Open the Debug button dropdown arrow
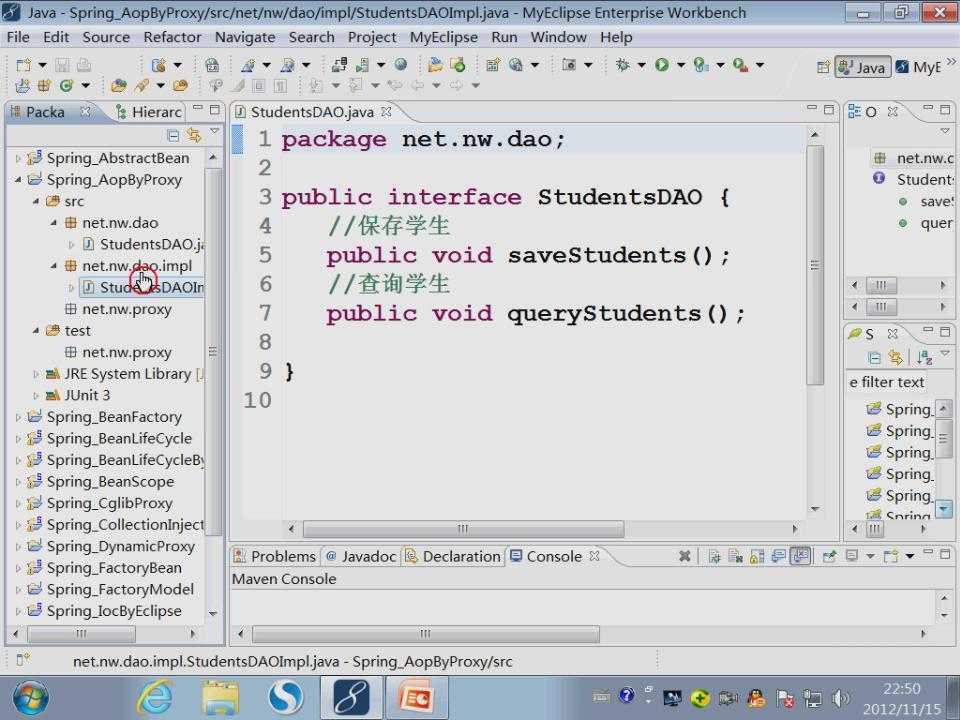 point(641,65)
